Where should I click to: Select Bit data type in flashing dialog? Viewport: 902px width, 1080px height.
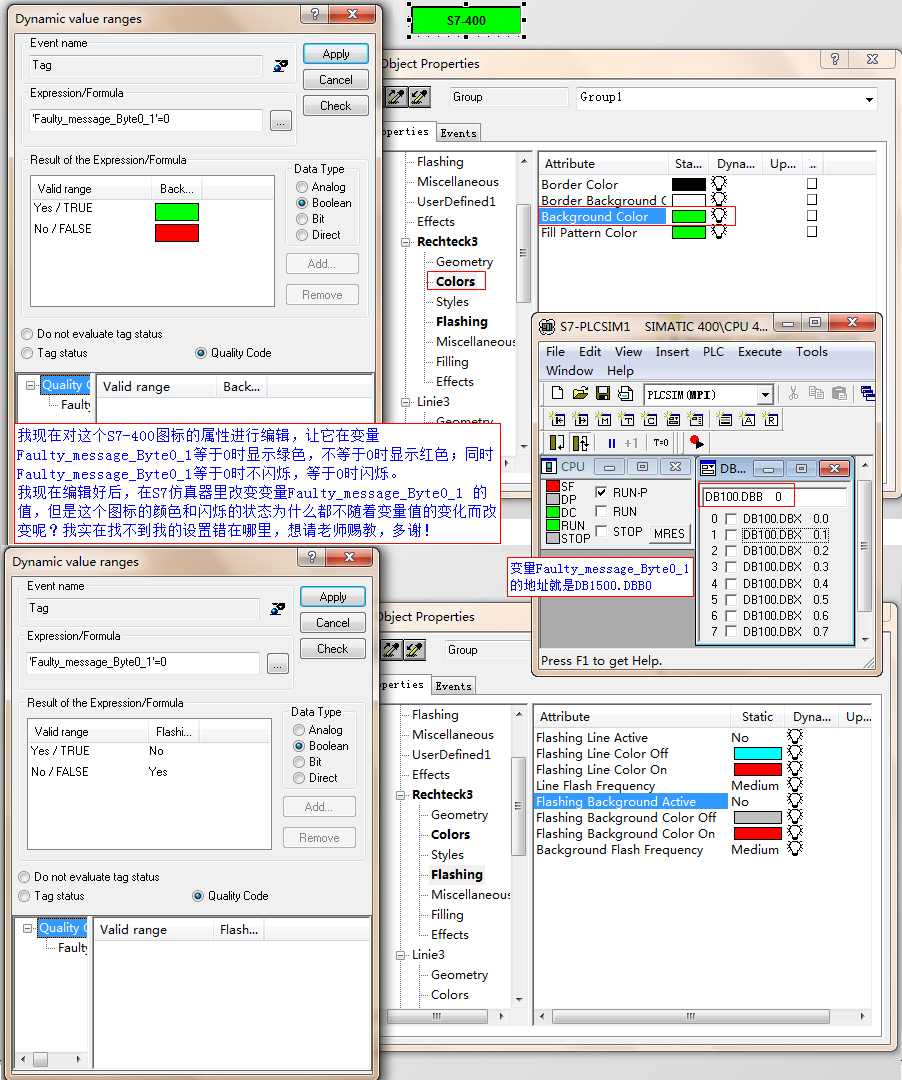pyautogui.click(x=299, y=762)
